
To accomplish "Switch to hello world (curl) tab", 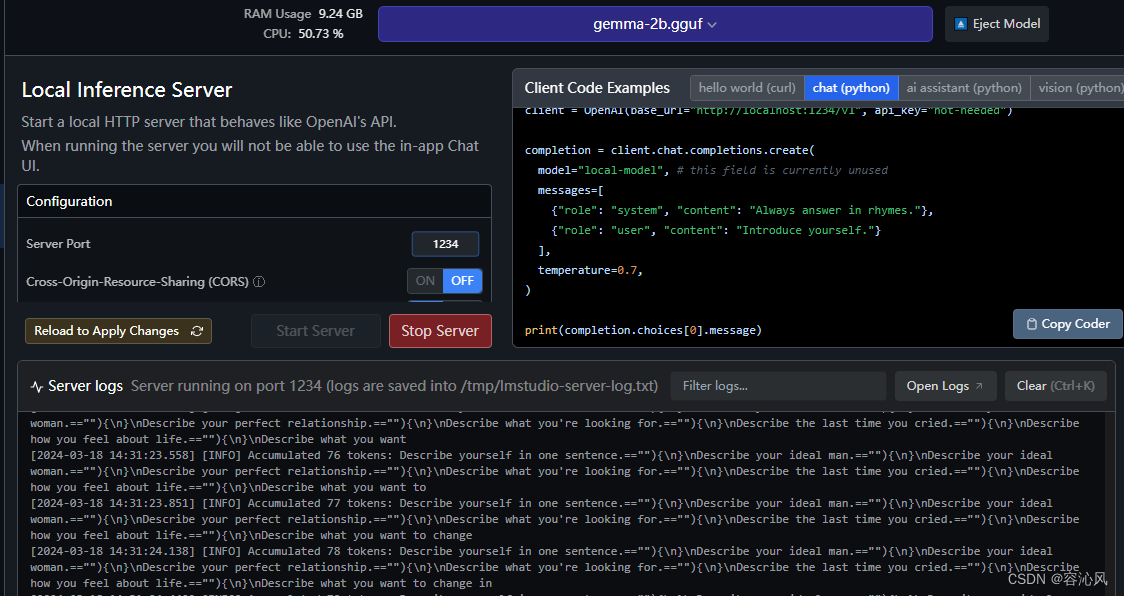I will point(747,87).
